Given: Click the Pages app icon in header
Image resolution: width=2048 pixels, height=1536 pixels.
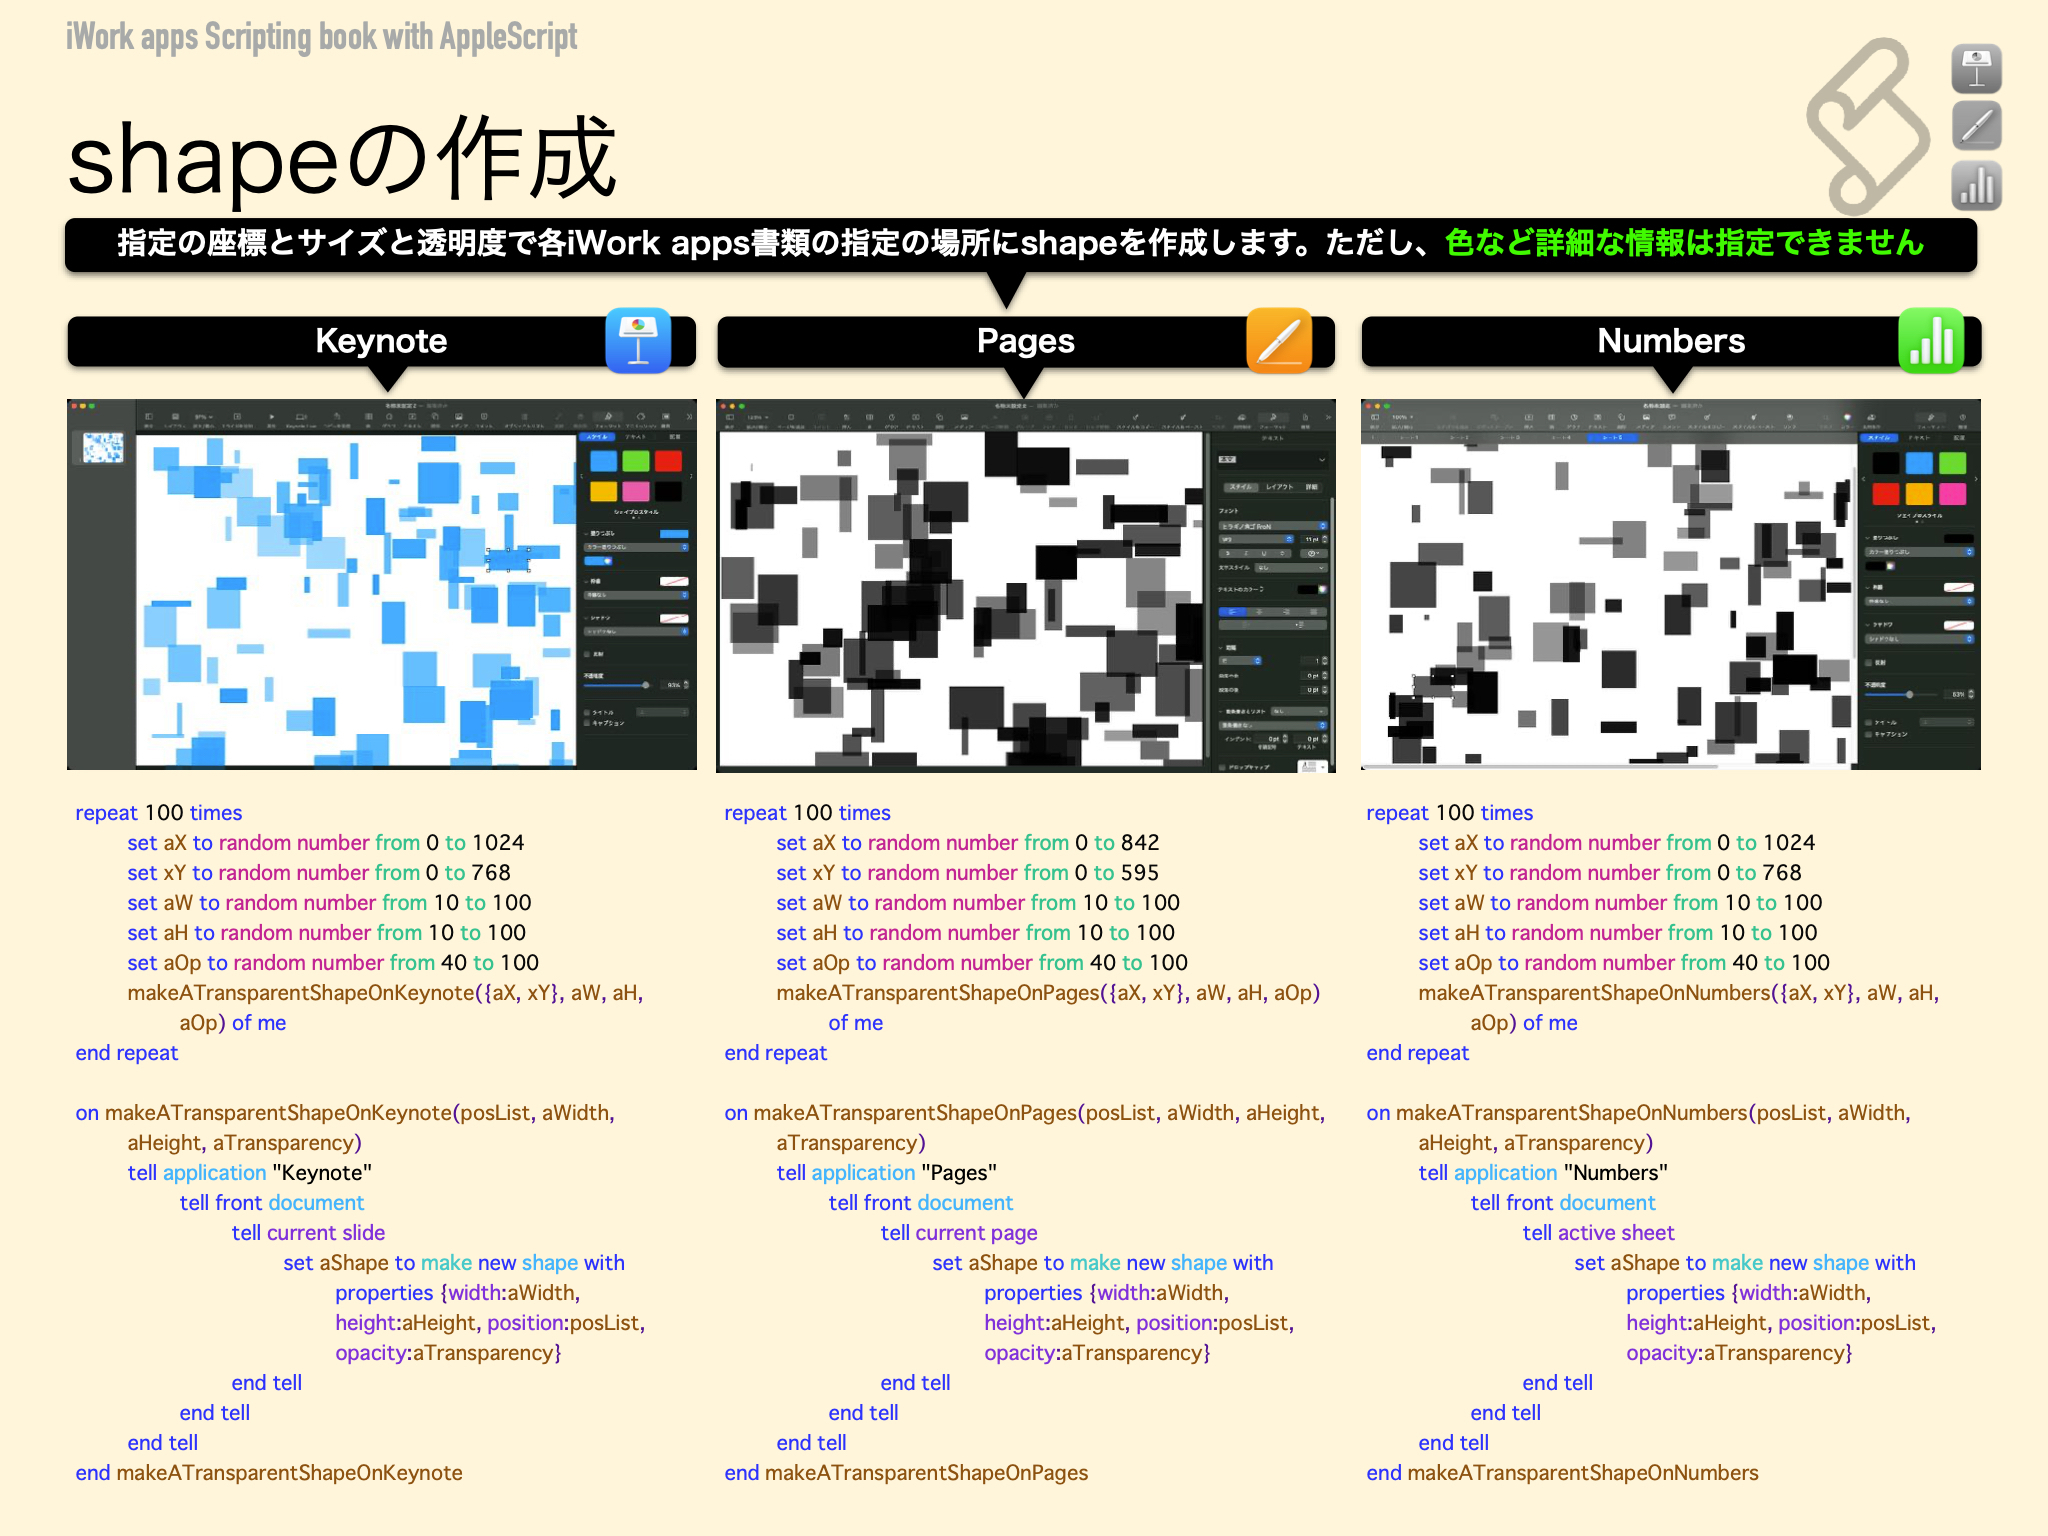Looking at the screenshot, I should point(1279,341).
